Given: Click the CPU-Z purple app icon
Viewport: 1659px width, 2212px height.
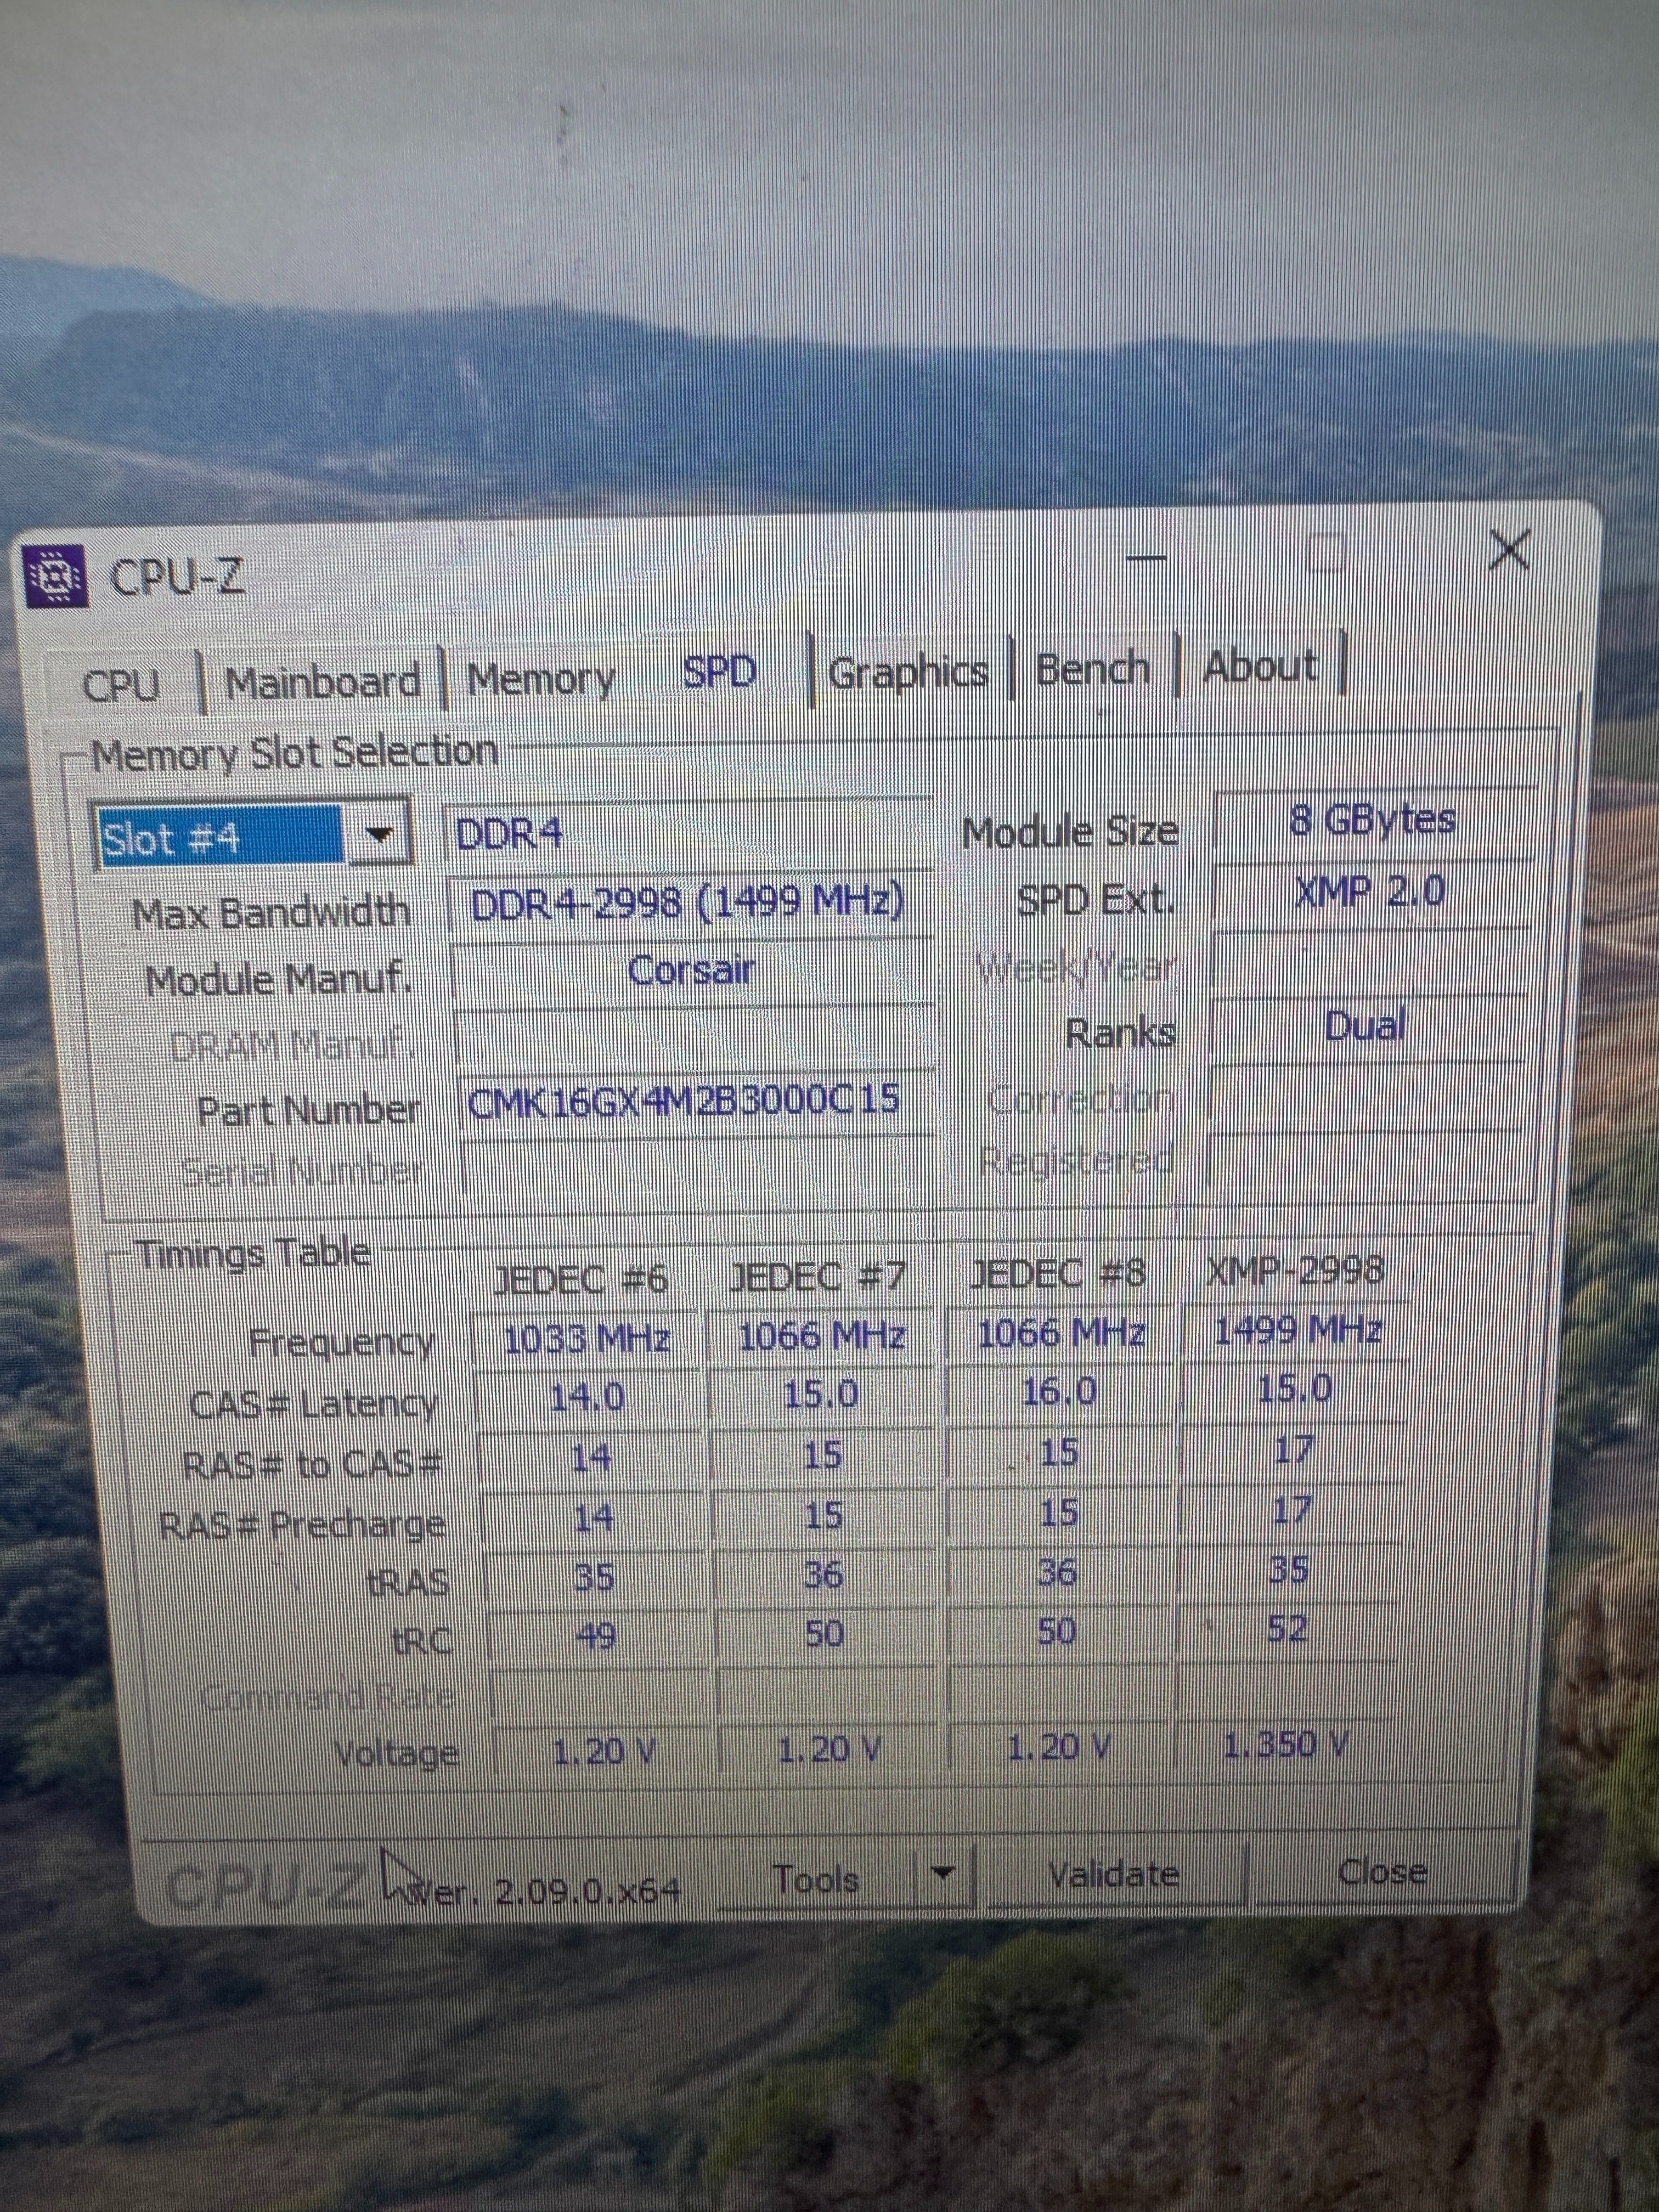Looking at the screenshot, I should pos(56,576).
